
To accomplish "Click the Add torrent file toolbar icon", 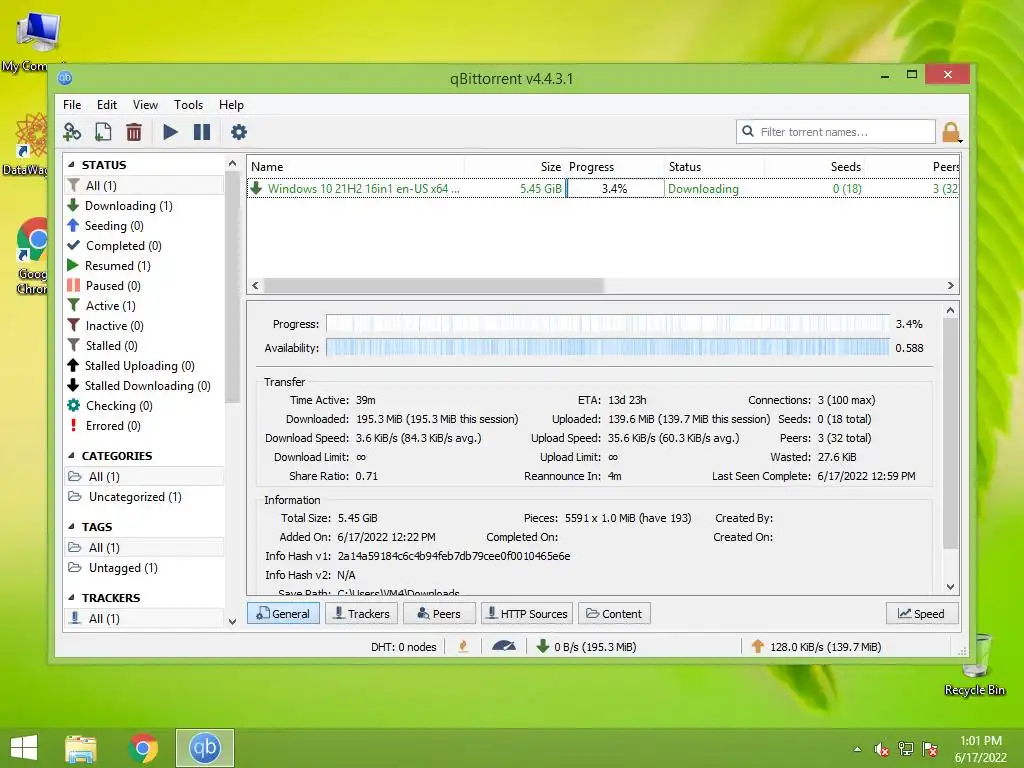I will pyautogui.click(x=103, y=132).
